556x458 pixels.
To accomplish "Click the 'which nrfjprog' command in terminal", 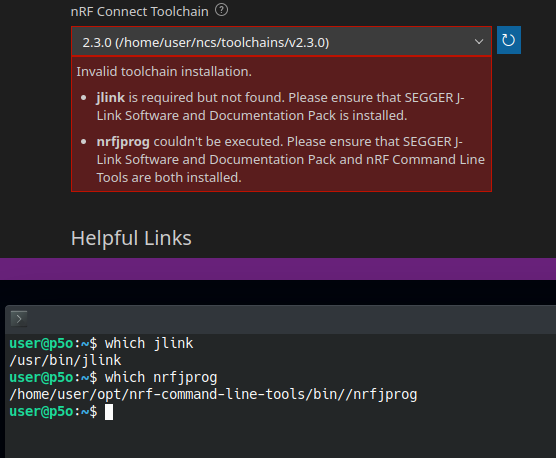I will click(161, 378).
